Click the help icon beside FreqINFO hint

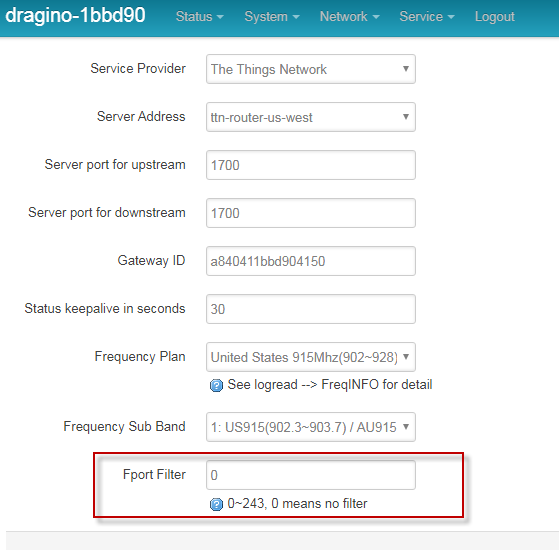pyautogui.click(x=216, y=385)
